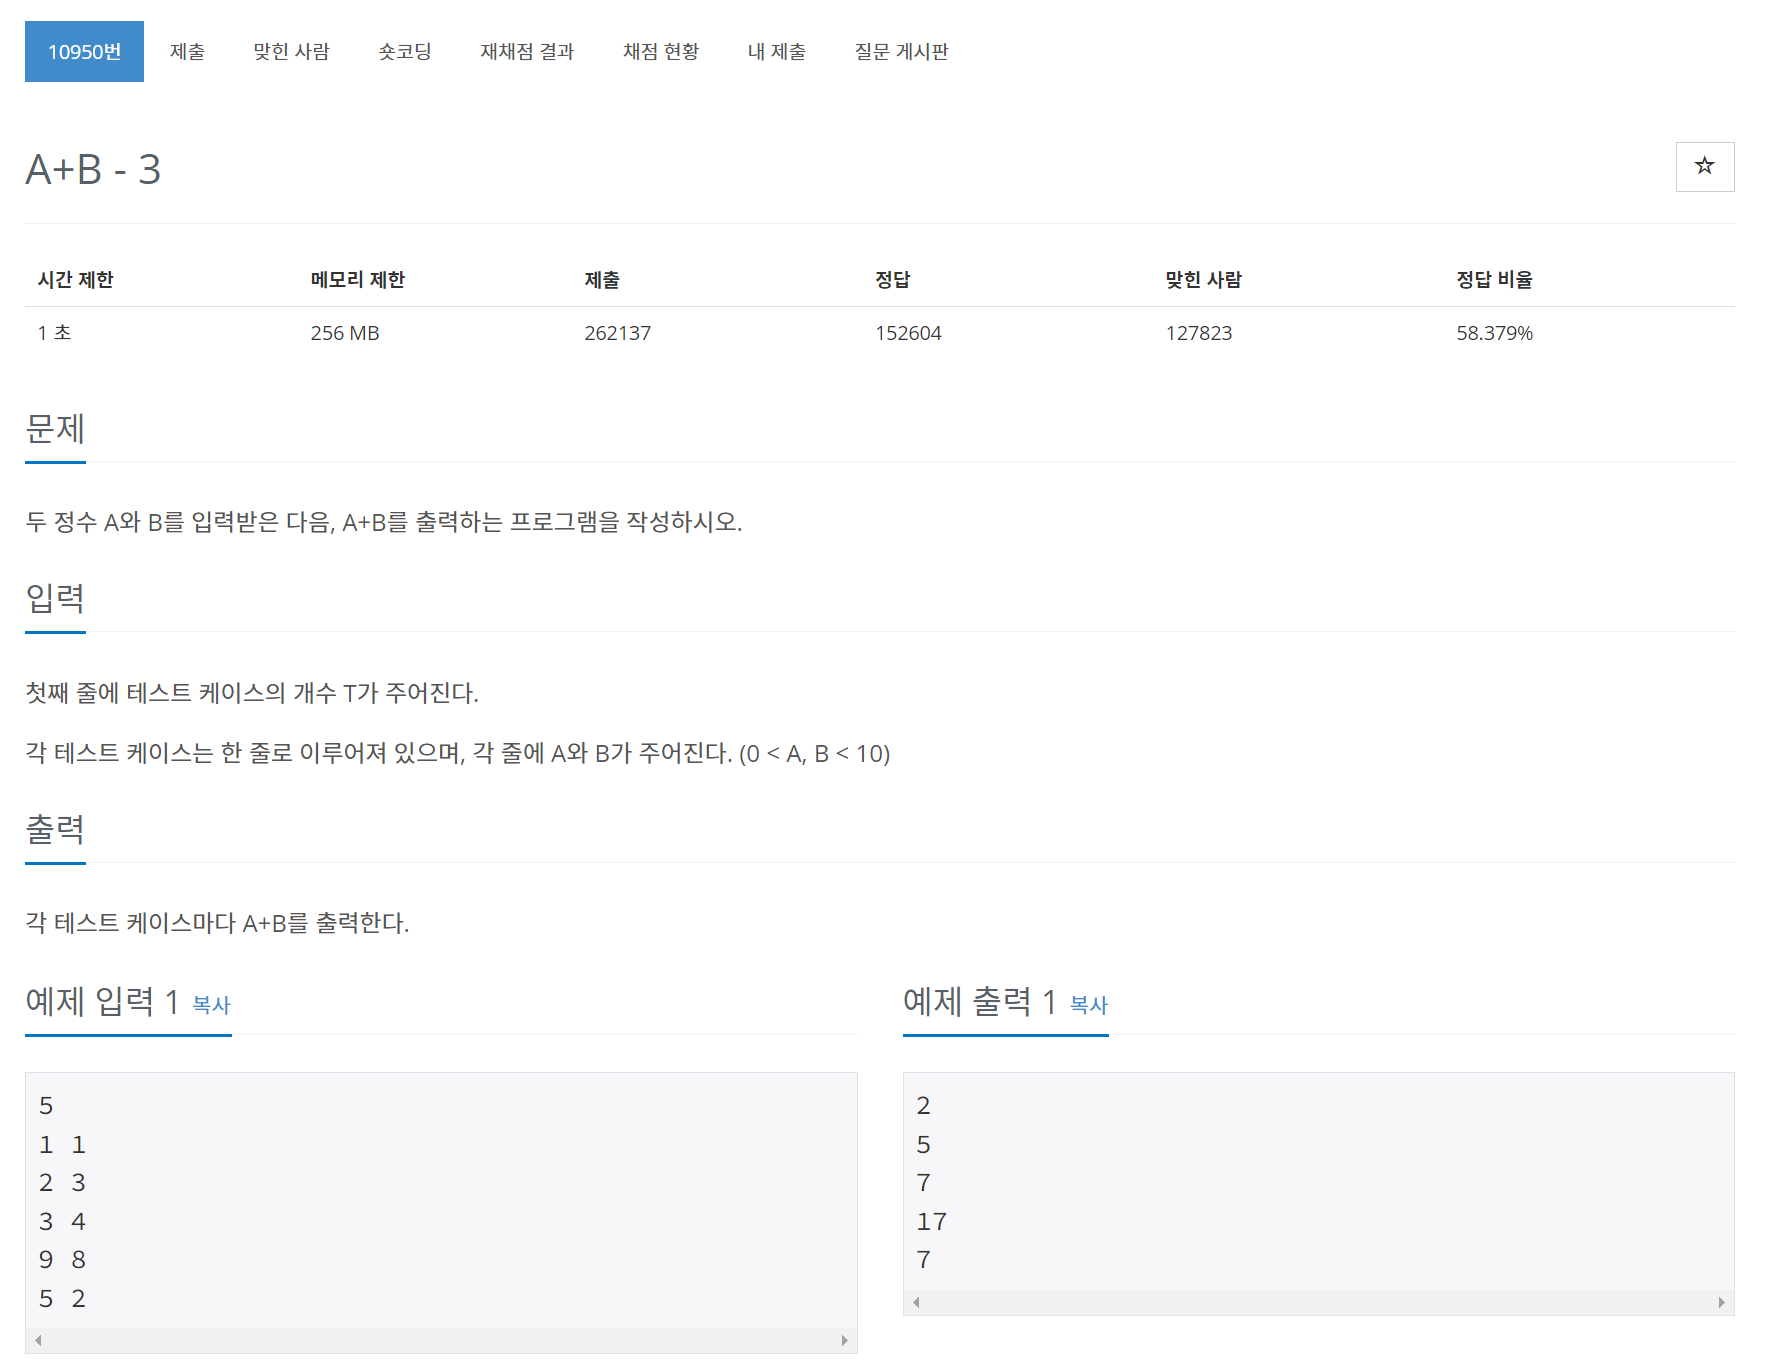Click the 127823 solvers count
This screenshot has width=1771, height=1365.
click(1198, 333)
